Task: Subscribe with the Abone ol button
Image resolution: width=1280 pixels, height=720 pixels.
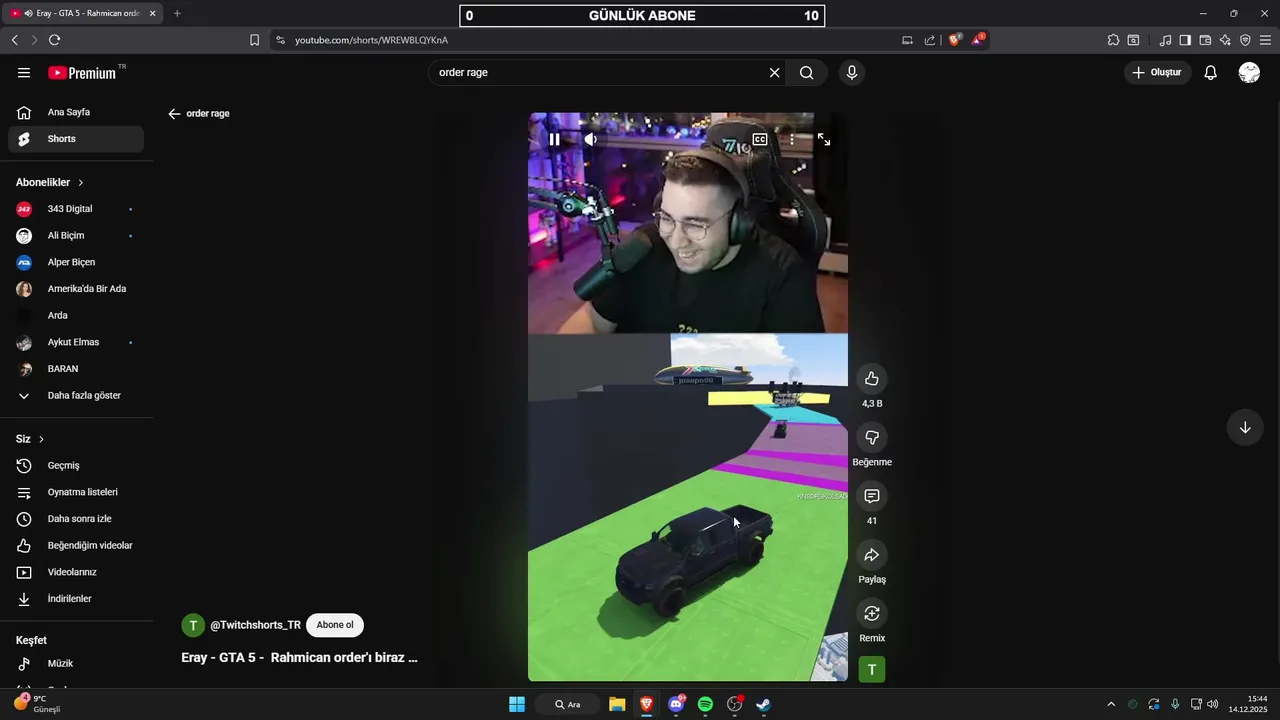Action: pos(335,625)
